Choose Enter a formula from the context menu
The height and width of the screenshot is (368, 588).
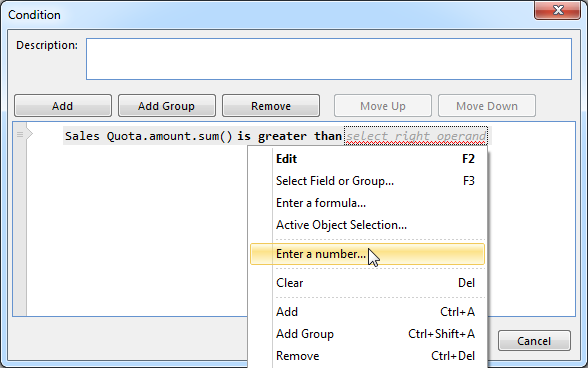[x=368, y=203]
